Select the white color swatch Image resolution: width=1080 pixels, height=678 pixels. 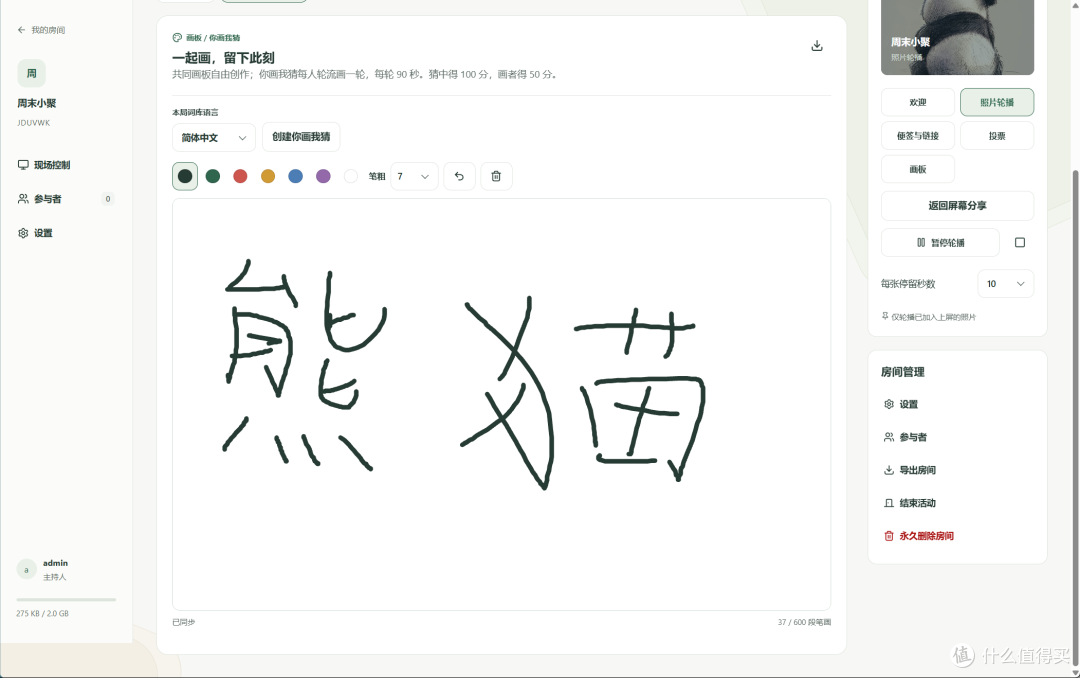coord(351,176)
